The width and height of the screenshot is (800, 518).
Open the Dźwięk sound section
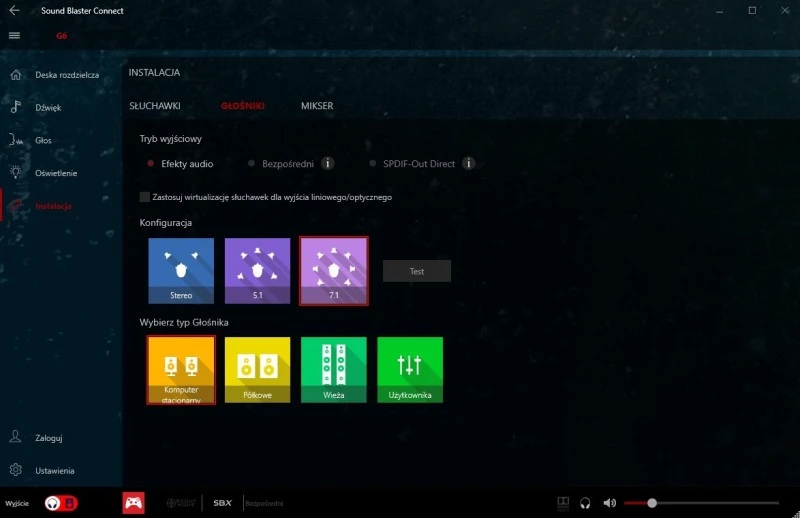click(48, 107)
